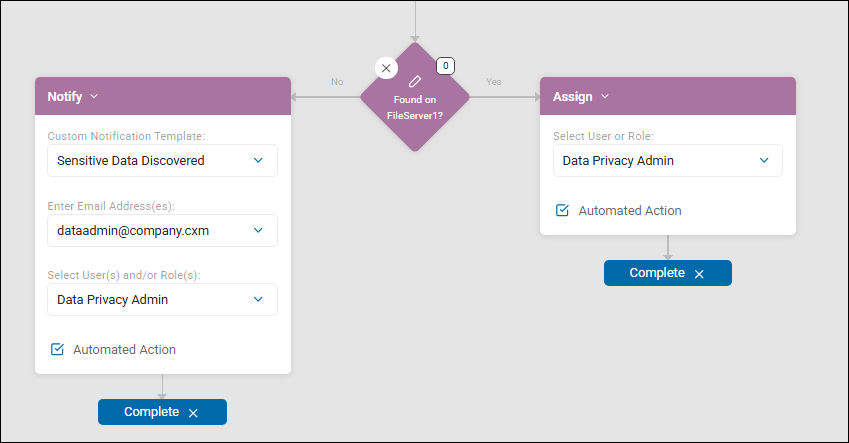Remove the Complete step under Assign
849x443 pixels.
tap(699, 274)
